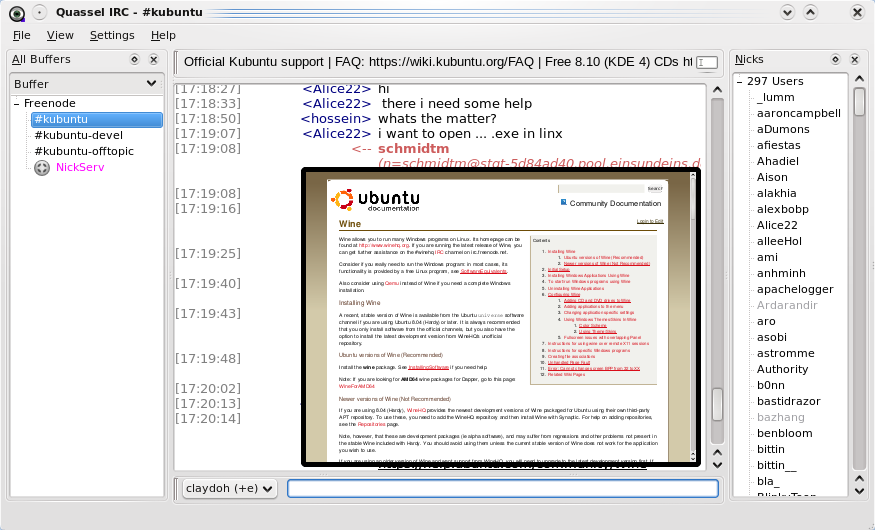The width and height of the screenshot is (875, 530).
Task: Open the File menu
Action: (22, 35)
